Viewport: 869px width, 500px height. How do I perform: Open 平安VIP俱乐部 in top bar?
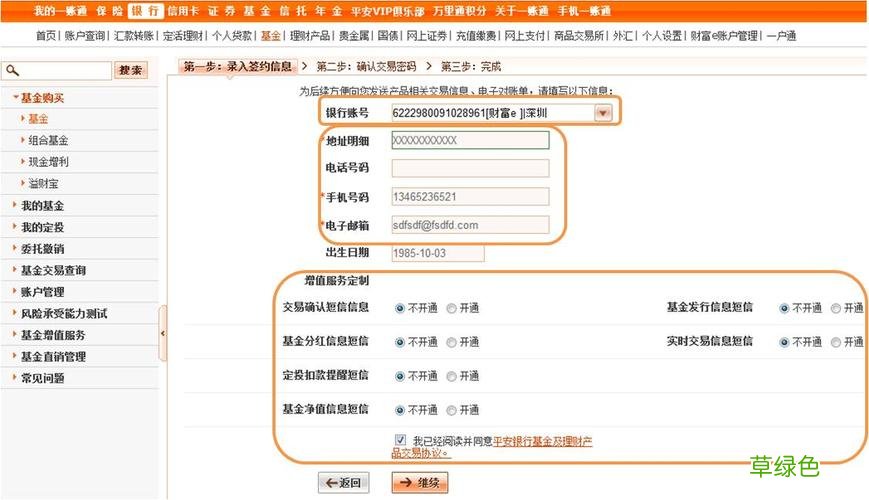point(387,11)
